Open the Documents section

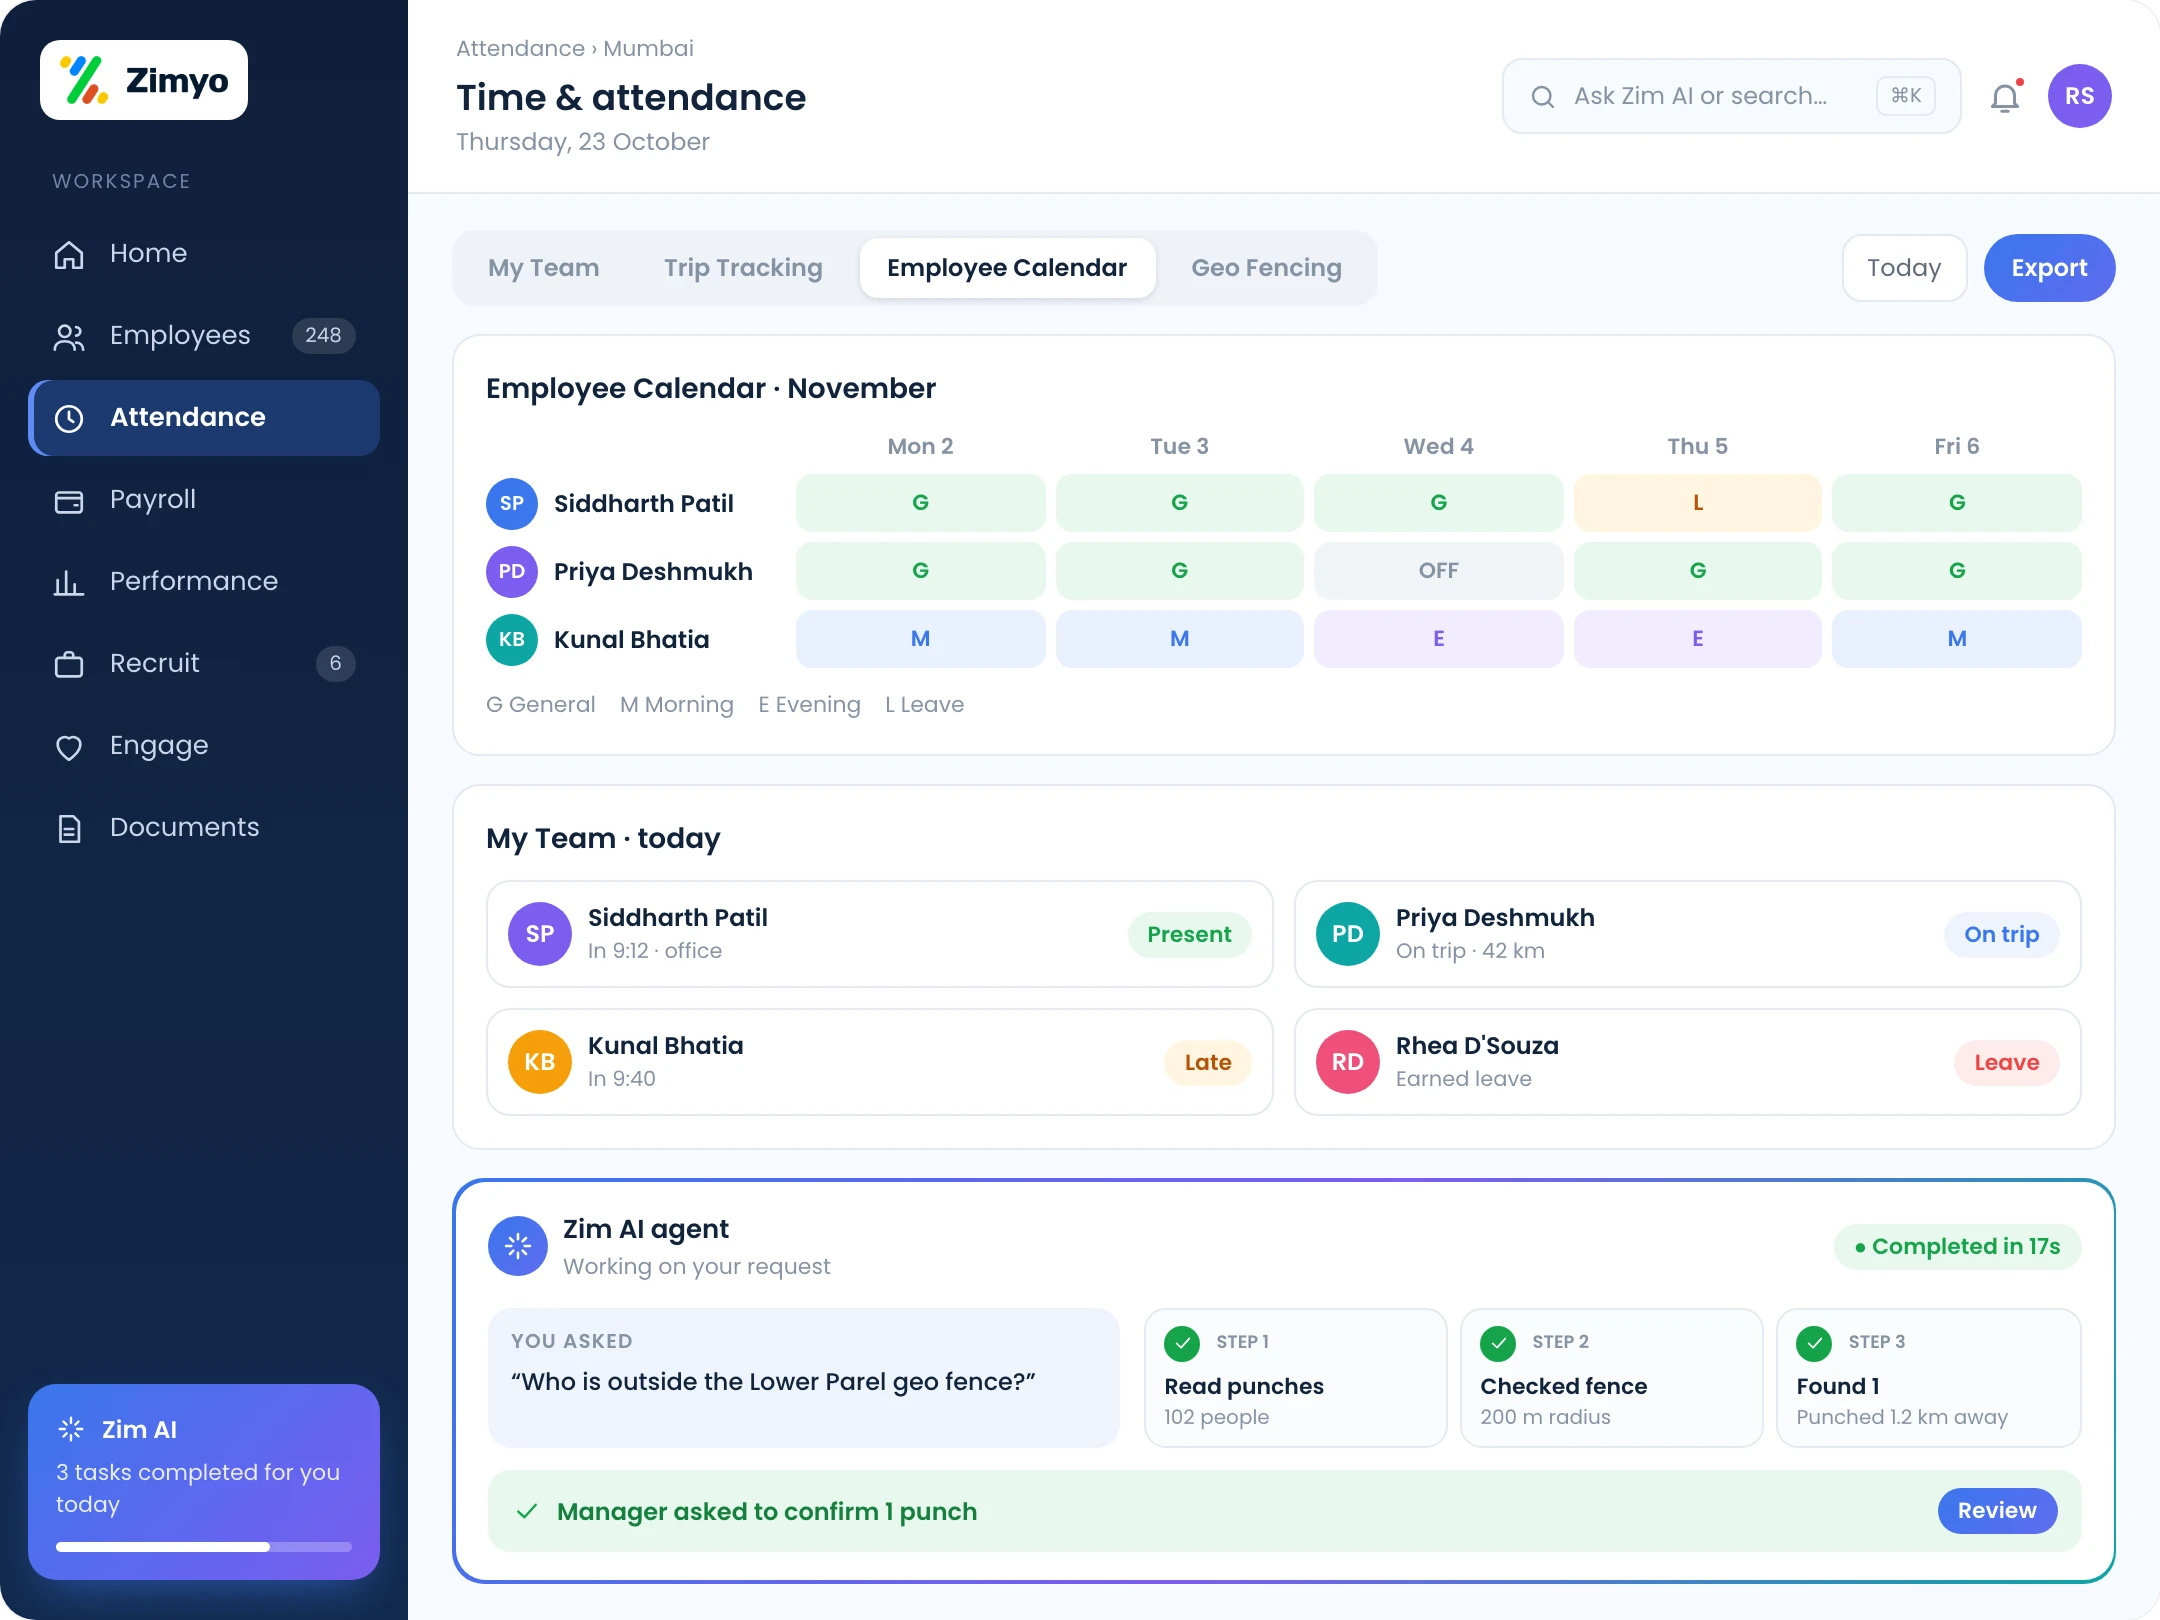tap(204, 827)
